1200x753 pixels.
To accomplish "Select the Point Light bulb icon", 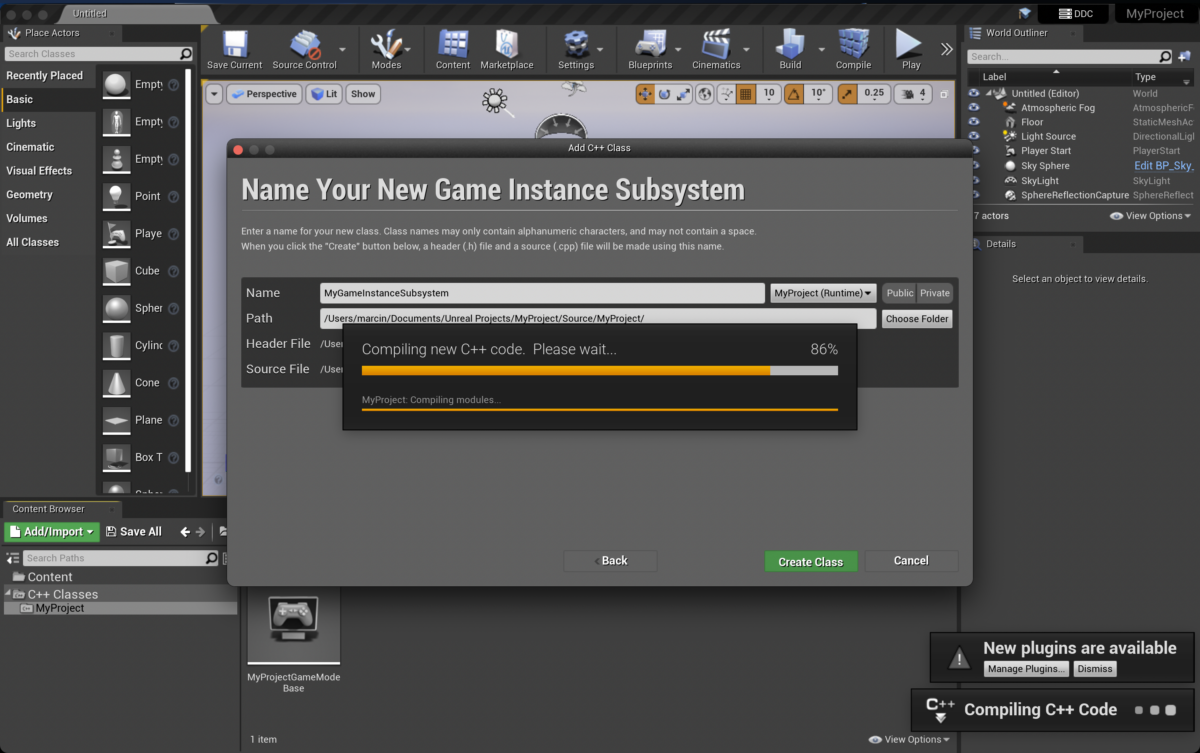I will point(117,196).
